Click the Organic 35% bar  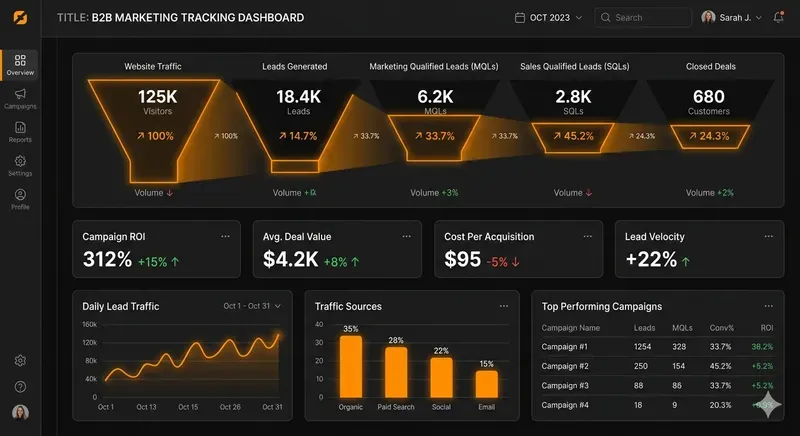click(351, 367)
